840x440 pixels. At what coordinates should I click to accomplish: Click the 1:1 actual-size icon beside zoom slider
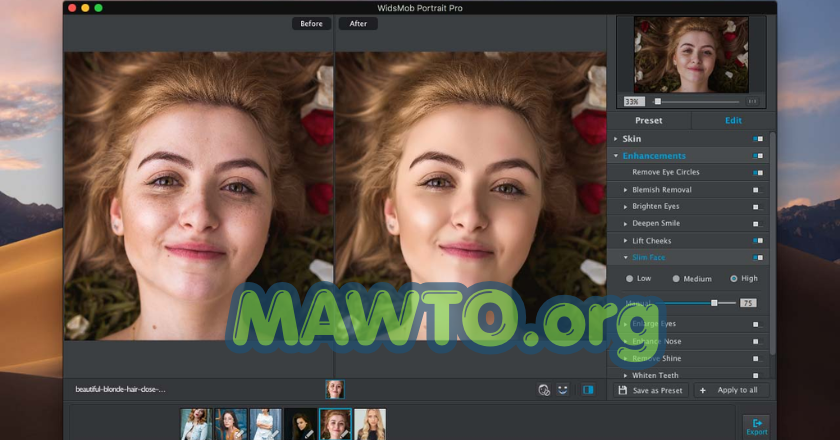point(752,101)
